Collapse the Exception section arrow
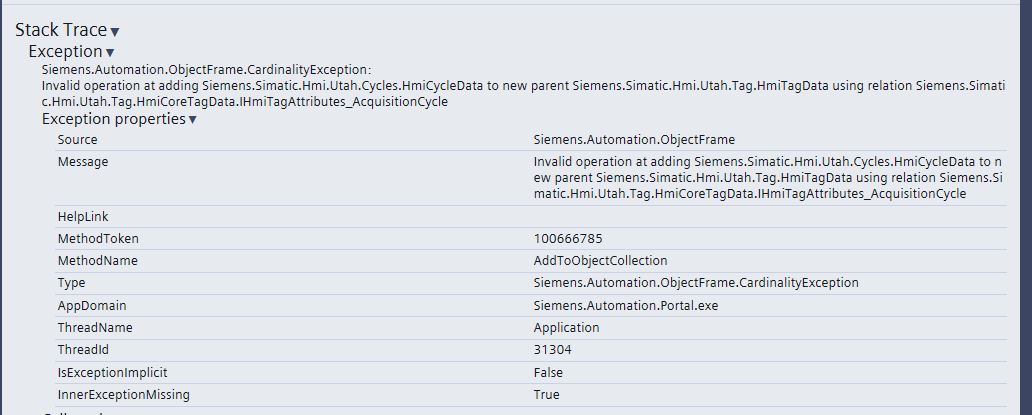 click(110, 53)
